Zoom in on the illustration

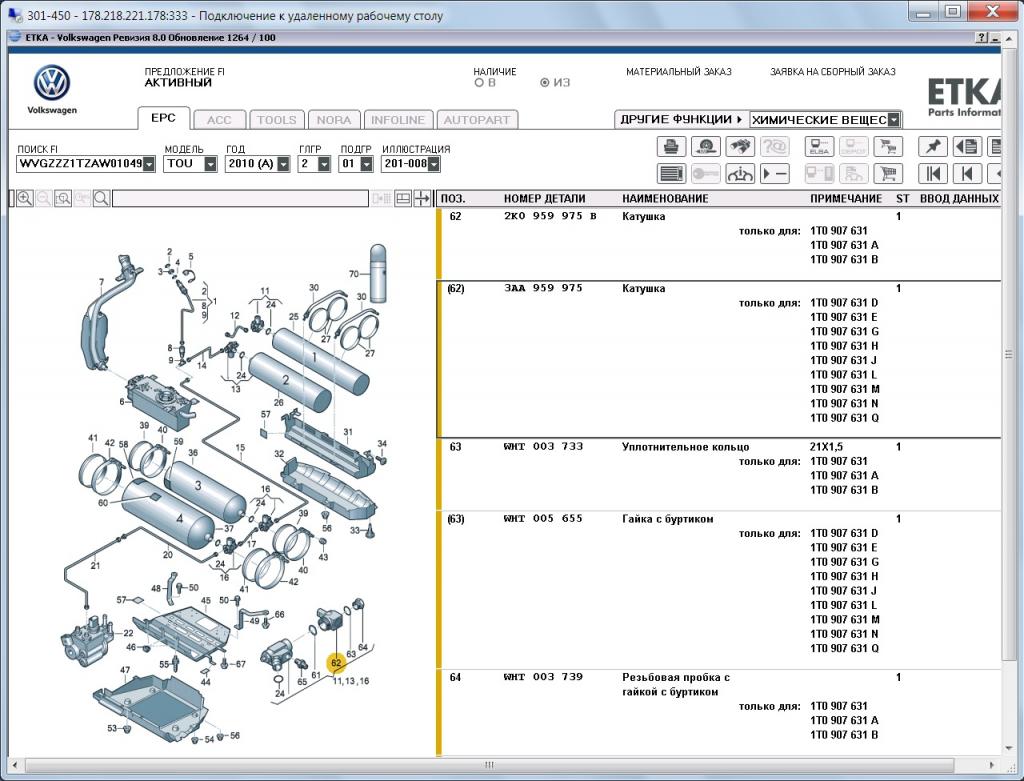(x=25, y=199)
